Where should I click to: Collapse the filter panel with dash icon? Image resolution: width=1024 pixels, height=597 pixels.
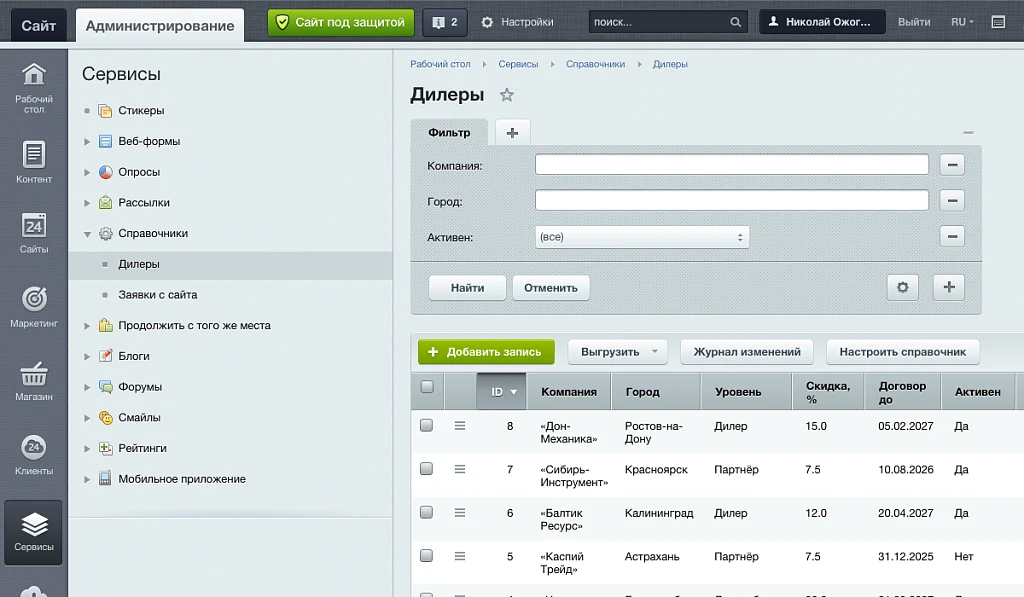coord(968,133)
